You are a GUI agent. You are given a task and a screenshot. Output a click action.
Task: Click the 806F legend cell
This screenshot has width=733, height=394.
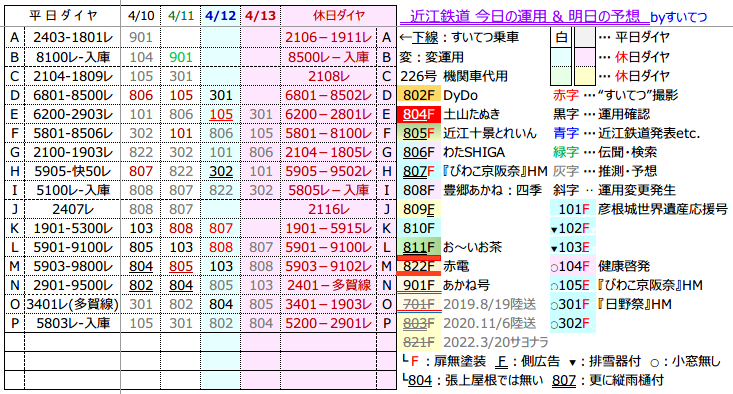click(419, 152)
